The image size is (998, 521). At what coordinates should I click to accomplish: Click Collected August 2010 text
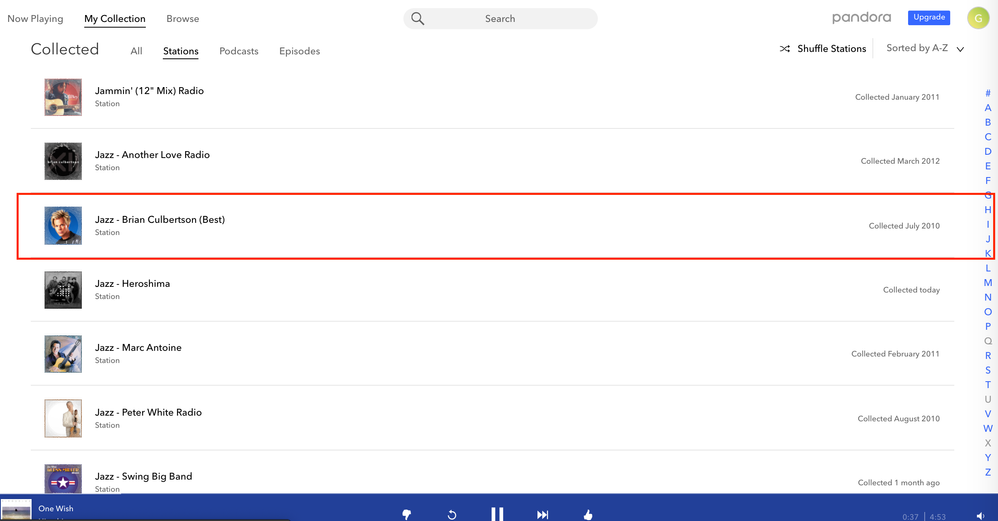(x=898, y=419)
